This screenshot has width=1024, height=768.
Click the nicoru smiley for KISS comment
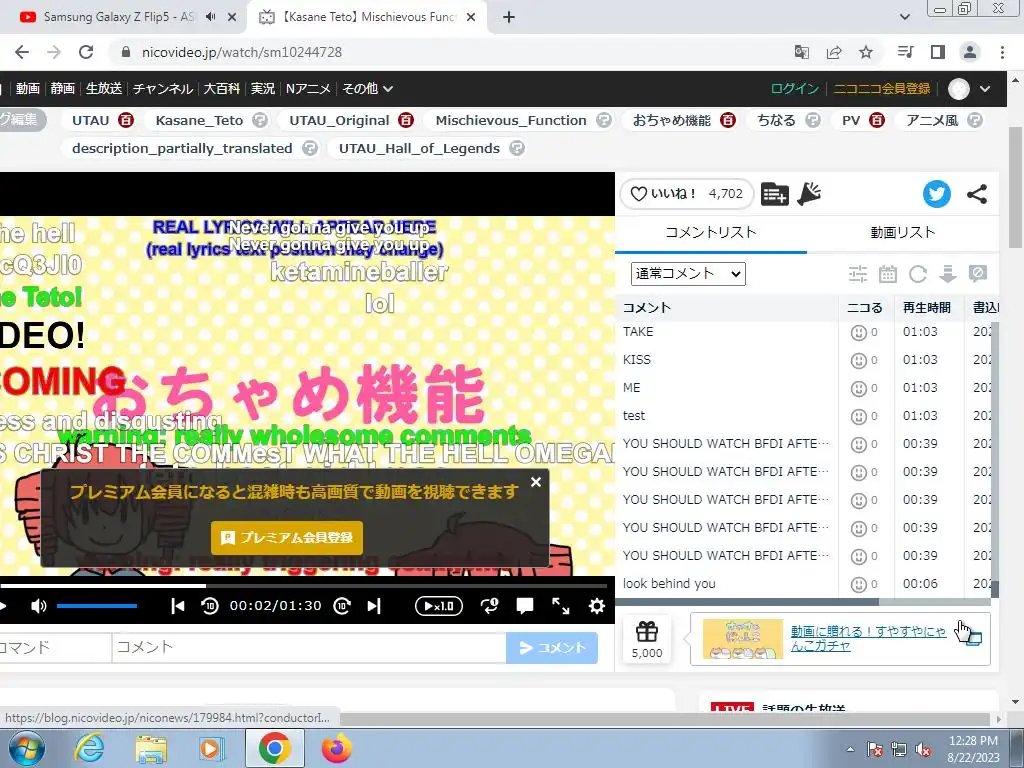click(858, 360)
